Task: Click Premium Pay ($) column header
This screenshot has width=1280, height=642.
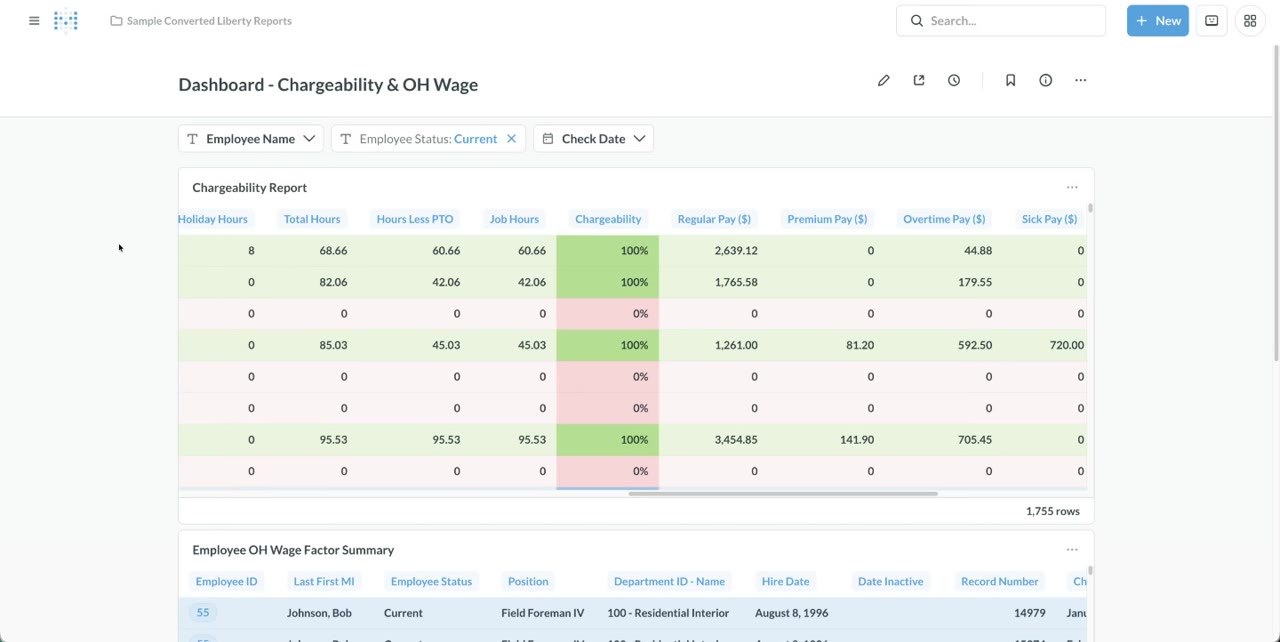Action: (827, 219)
